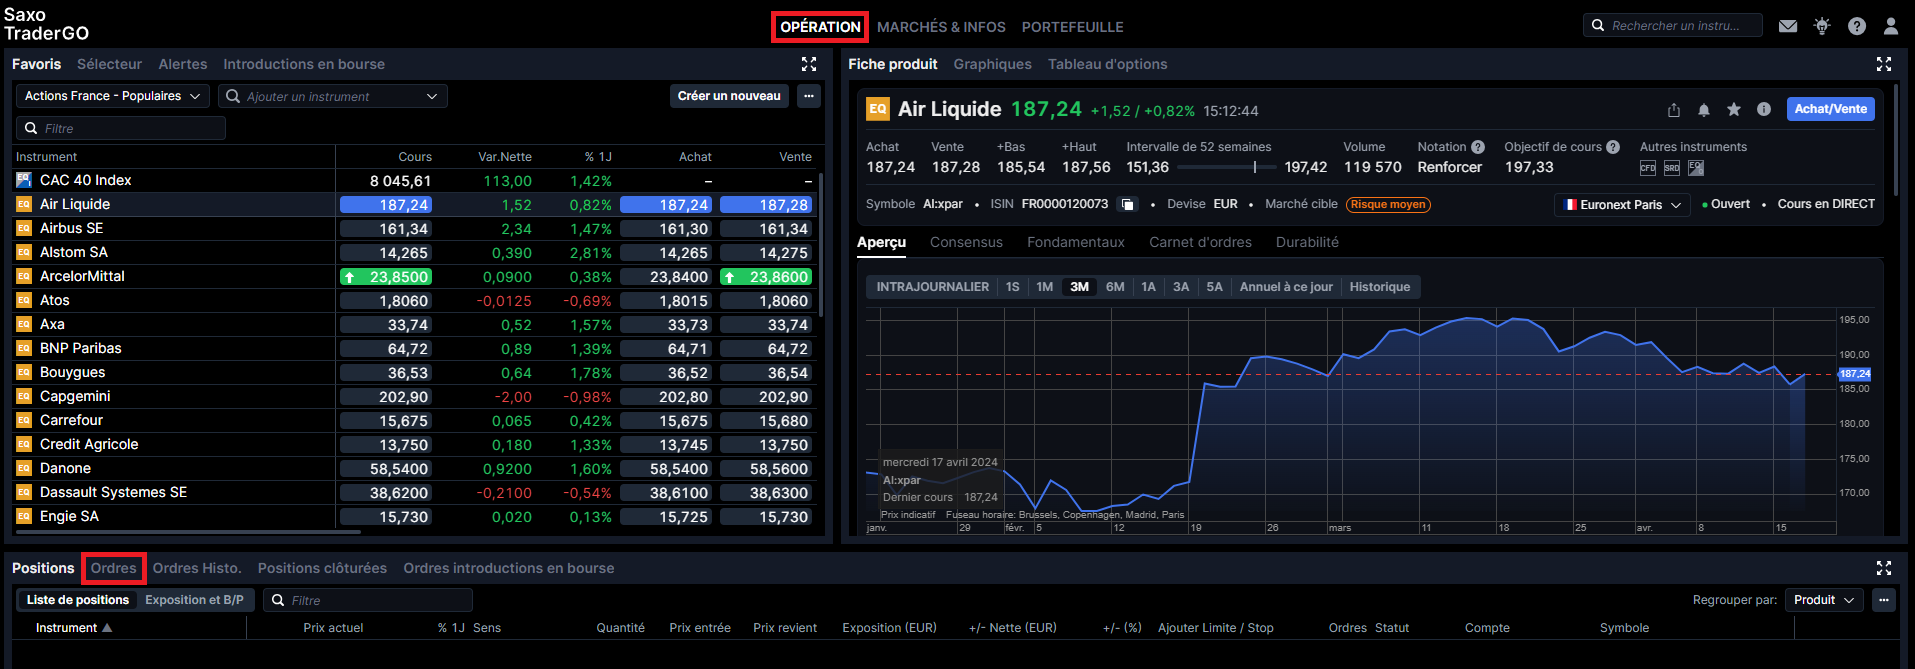Click the EQ icon beside Engie SA
This screenshot has height=669, width=1915.
(x=24, y=516)
